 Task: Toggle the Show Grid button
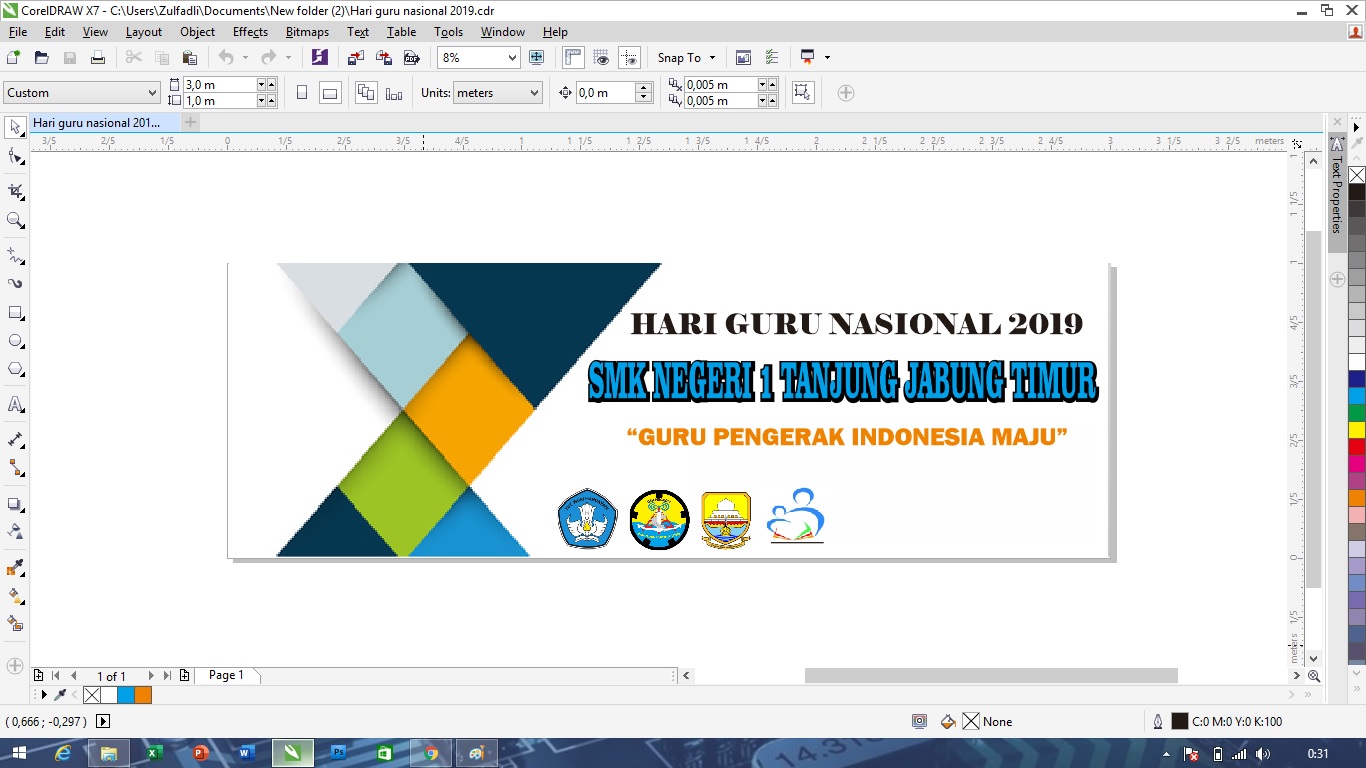click(601, 58)
